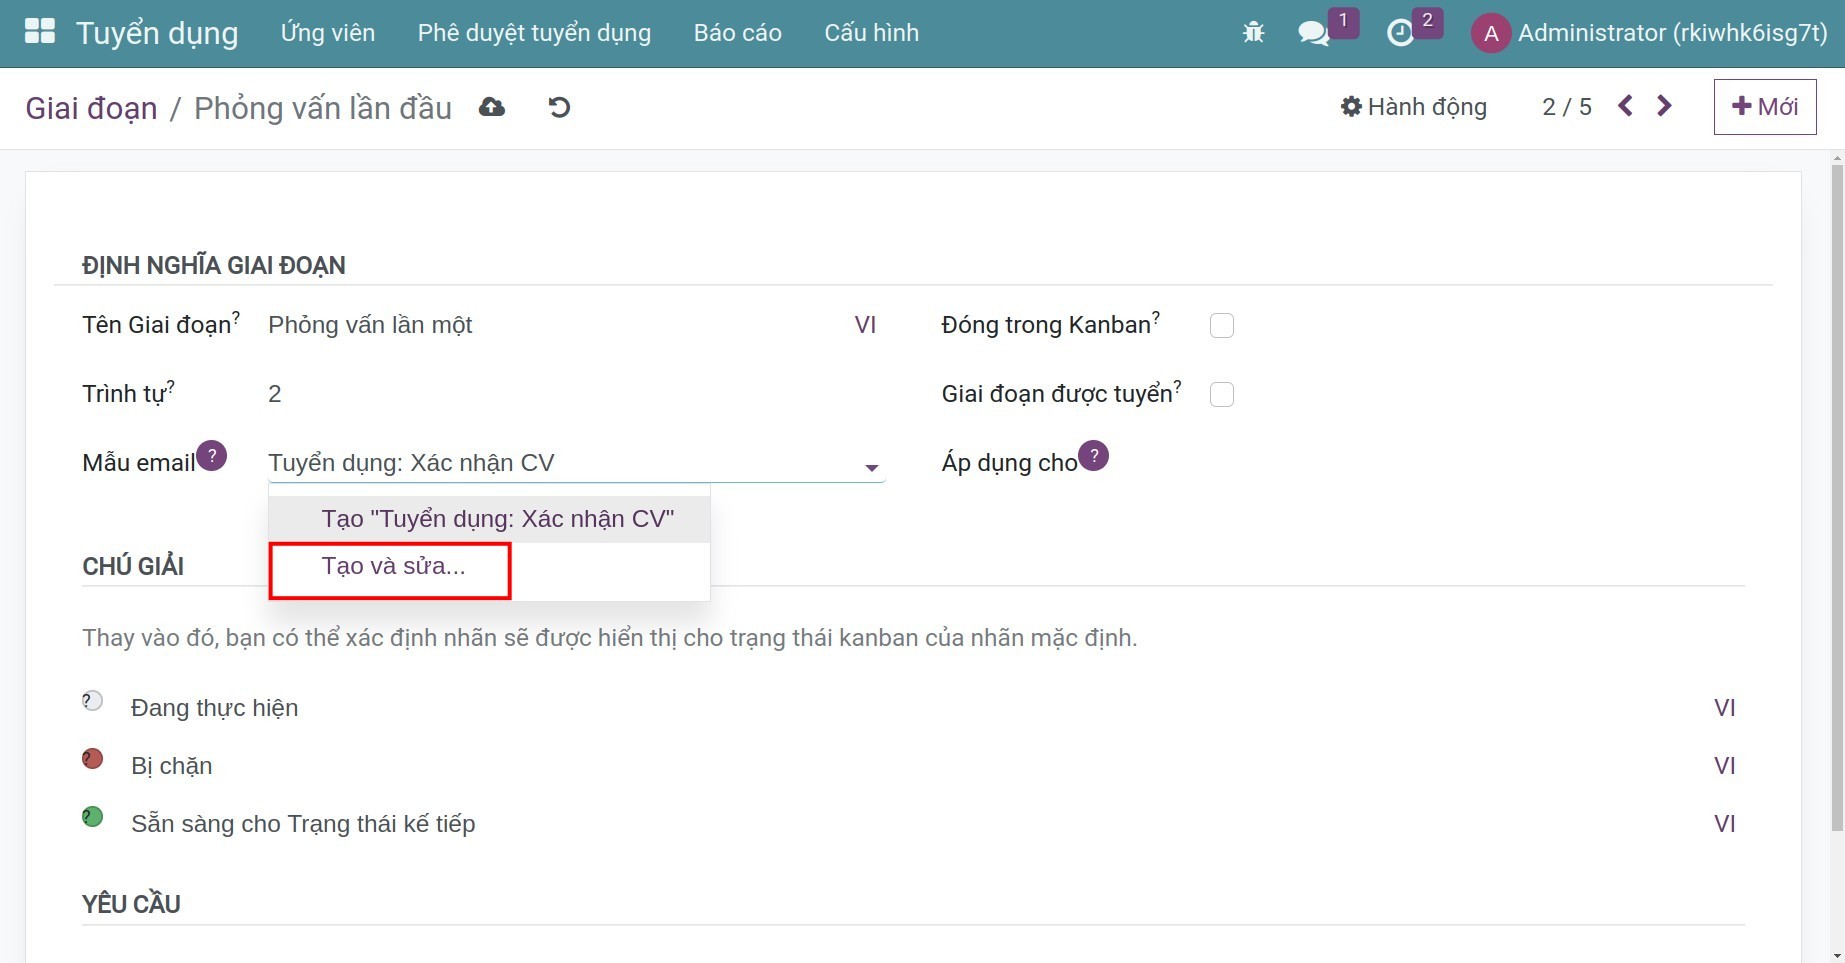Go to next record arrow
The height and width of the screenshot is (963, 1845).
pyautogui.click(x=1664, y=106)
